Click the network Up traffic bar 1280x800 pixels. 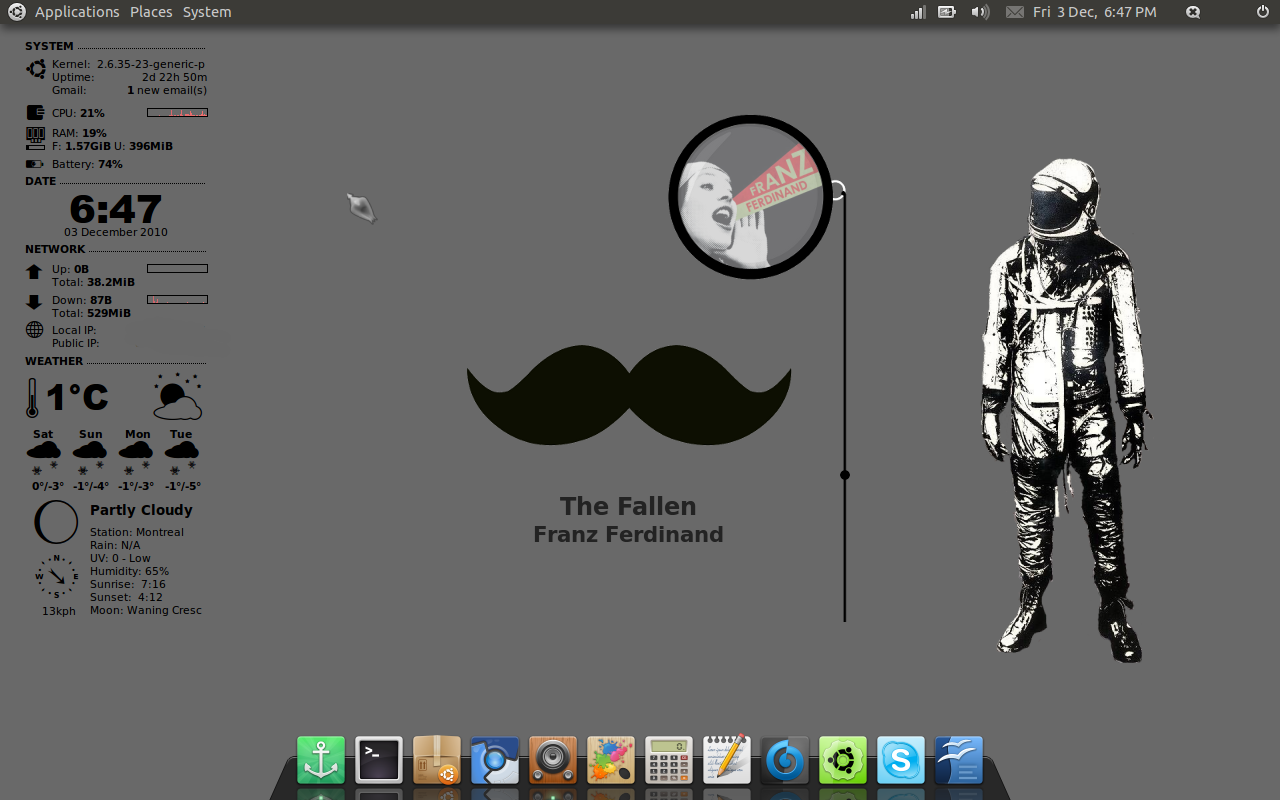pos(177,269)
